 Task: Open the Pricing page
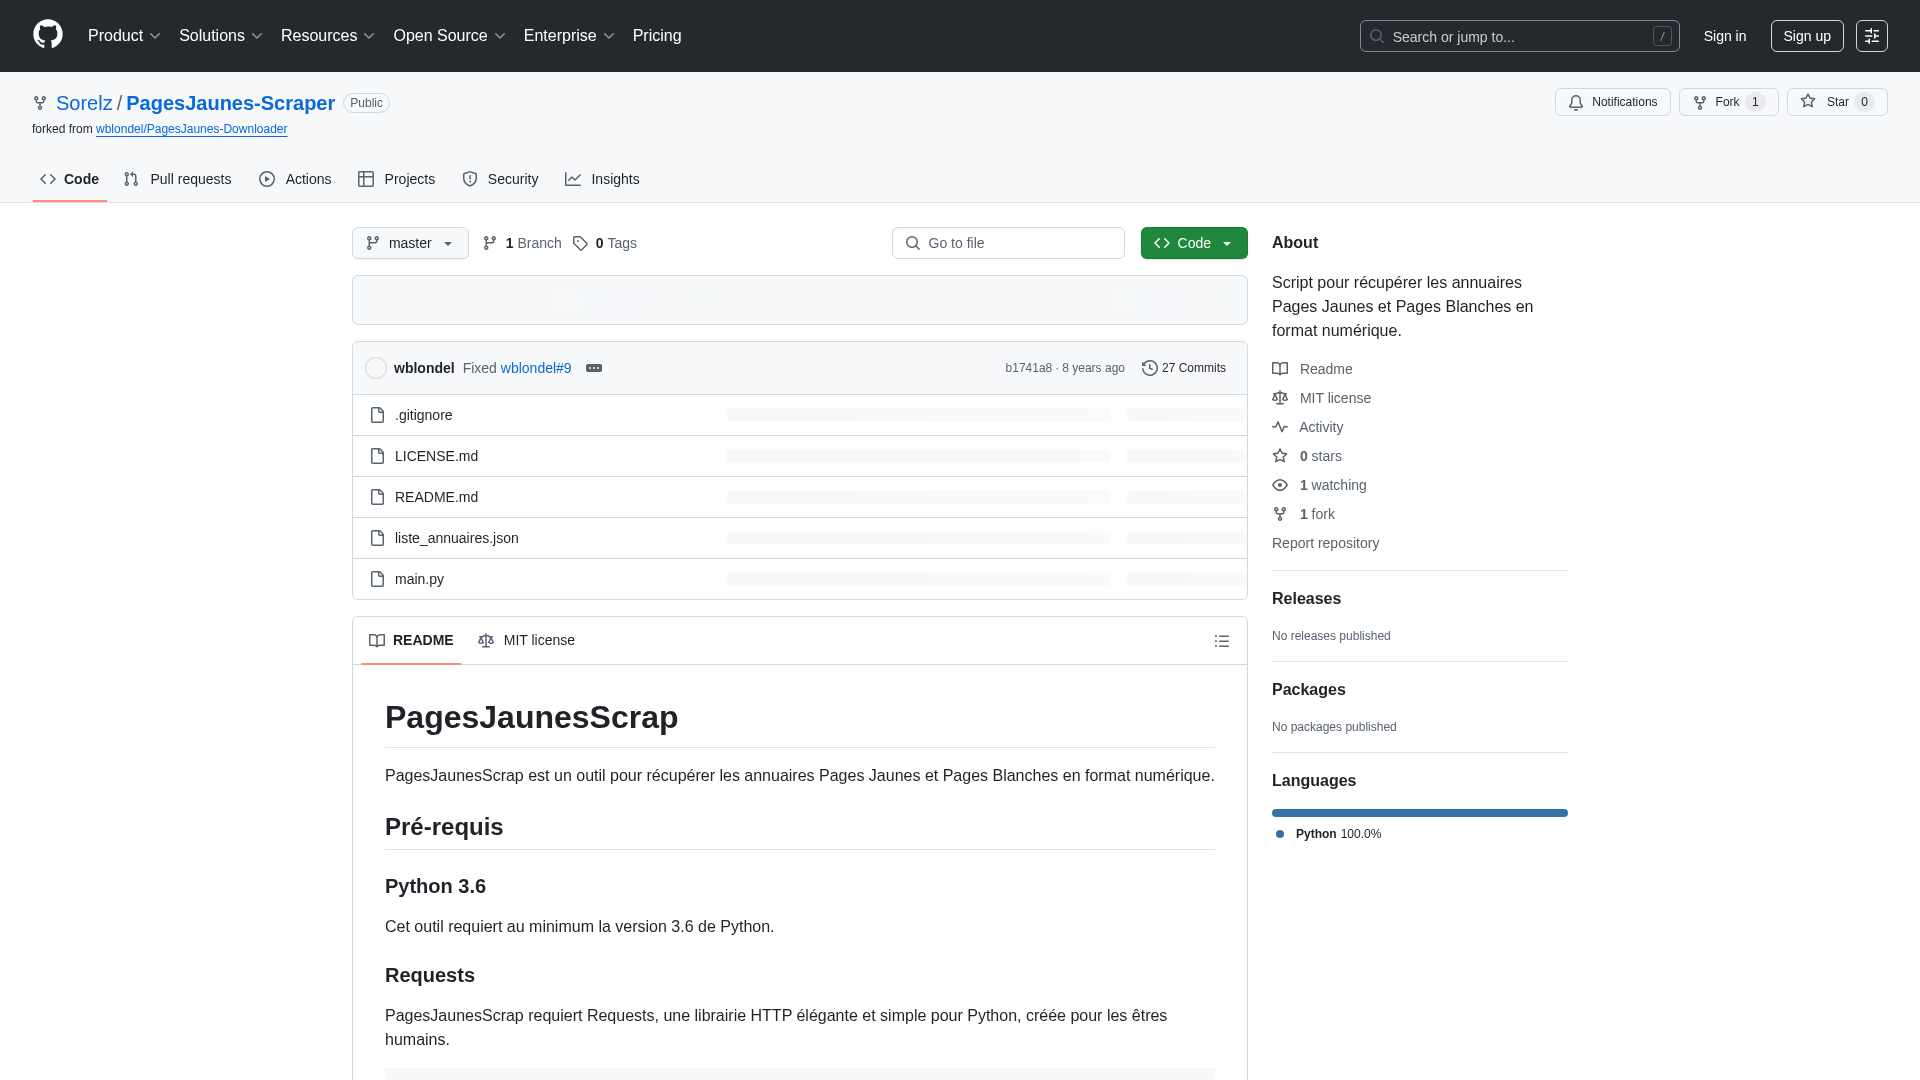click(657, 36)
